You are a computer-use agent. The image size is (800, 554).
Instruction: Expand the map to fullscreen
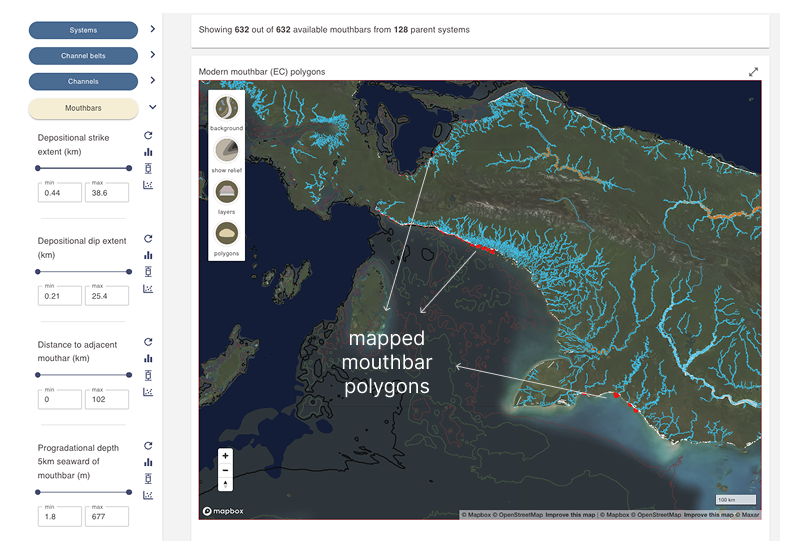(753, 72)
